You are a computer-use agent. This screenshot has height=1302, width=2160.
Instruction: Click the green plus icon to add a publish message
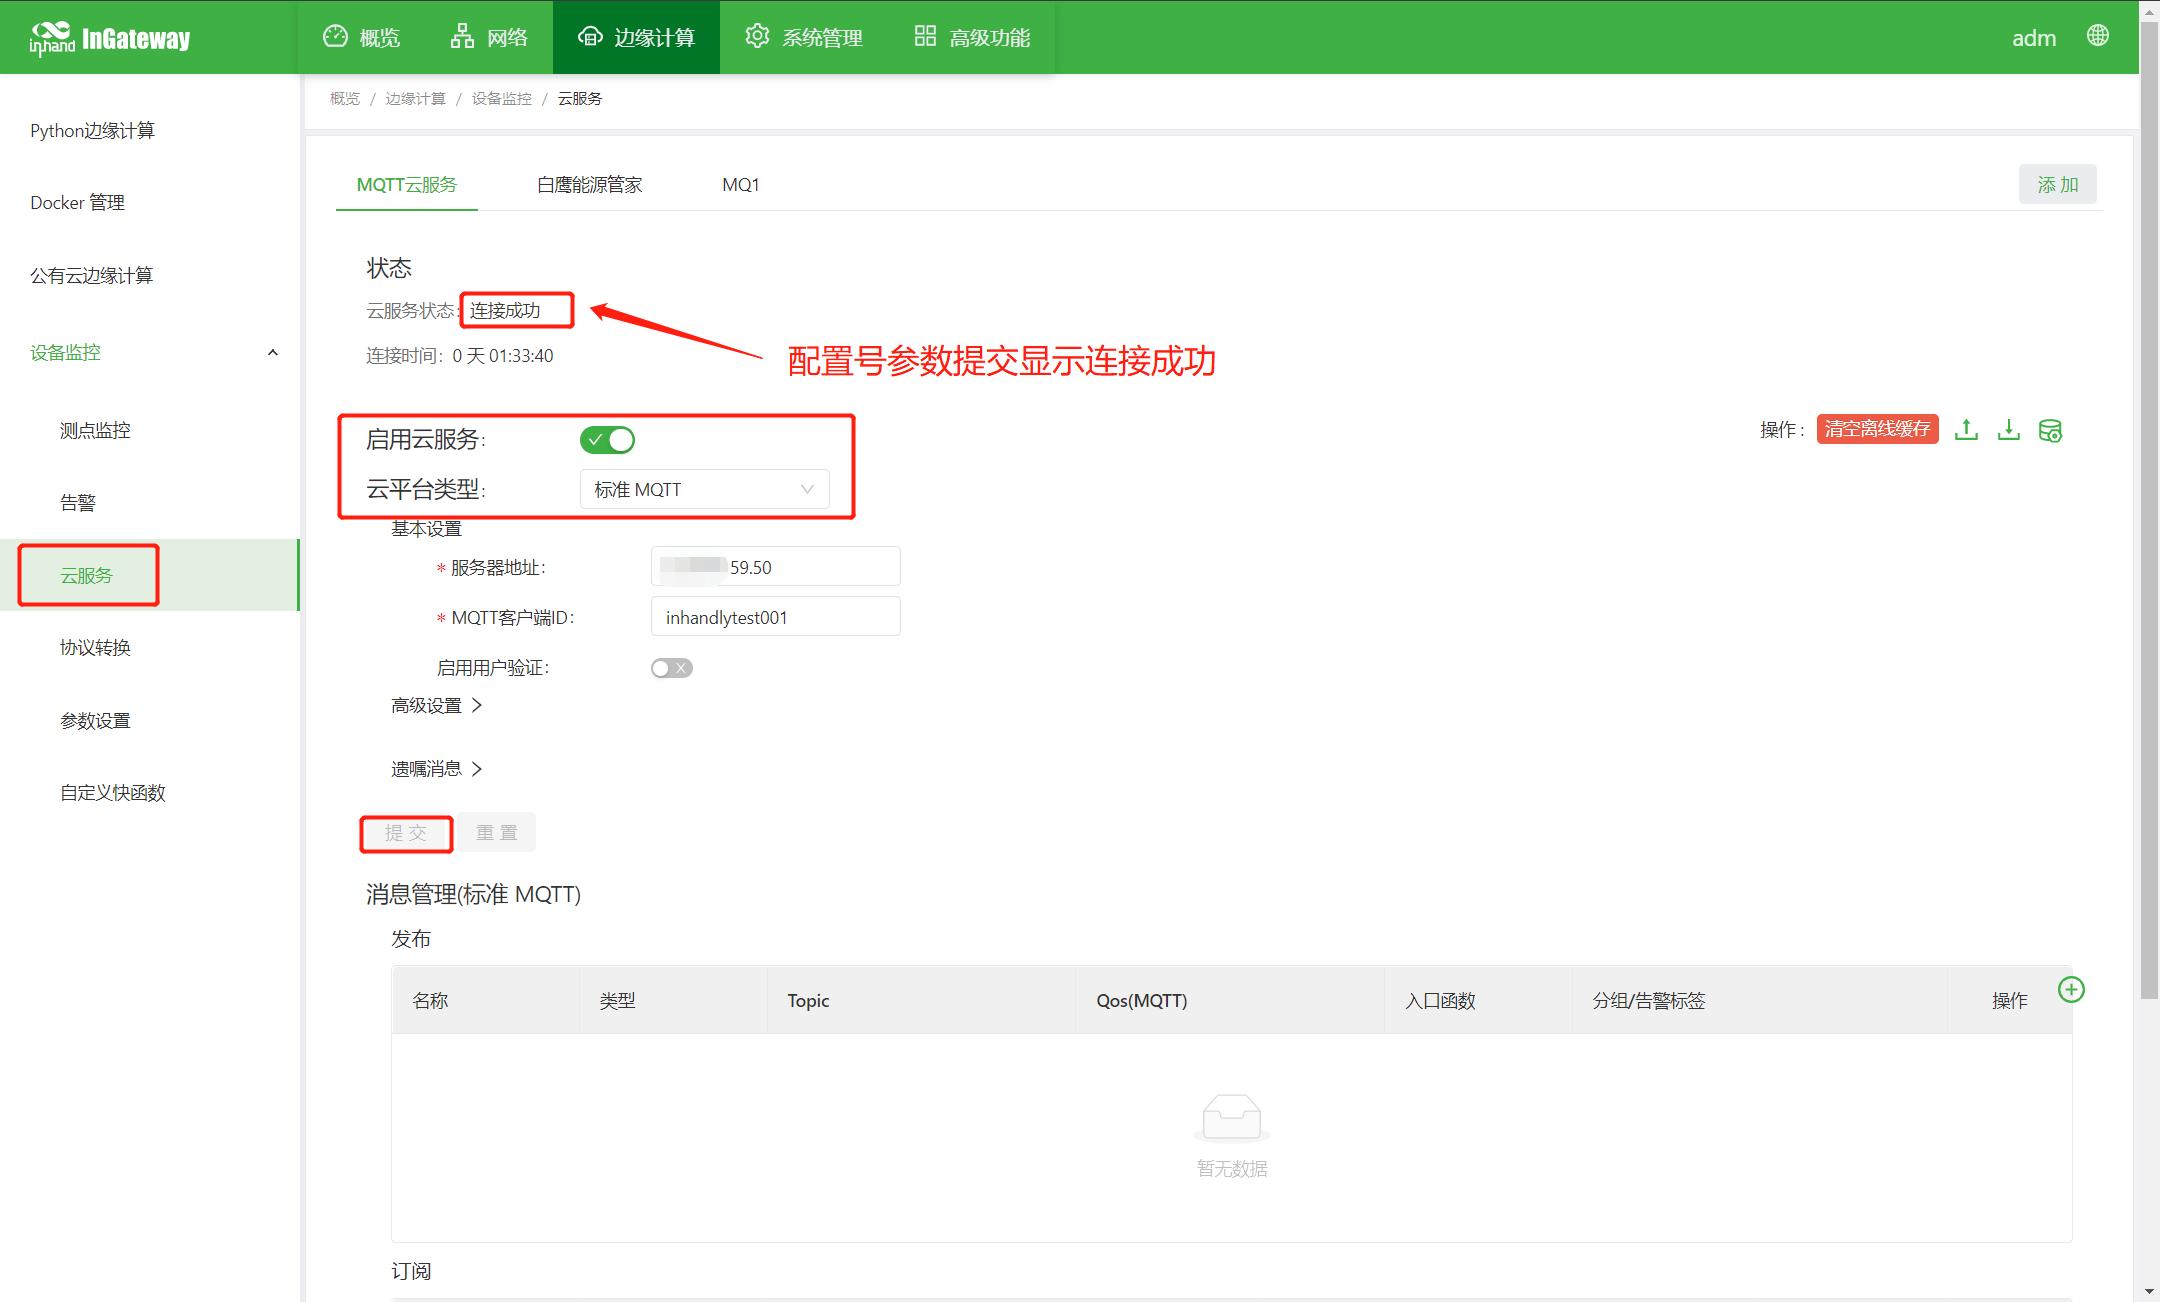point(2071,990)
